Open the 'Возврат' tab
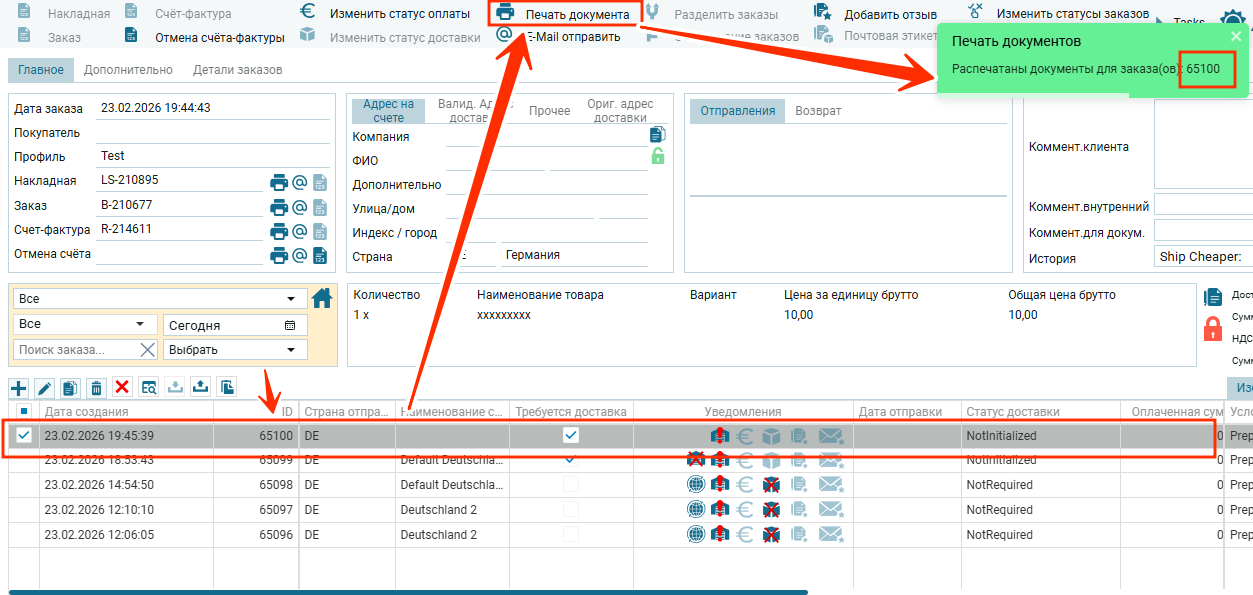Viewport: 1253px width, 595px height. [x=818, y=111]
